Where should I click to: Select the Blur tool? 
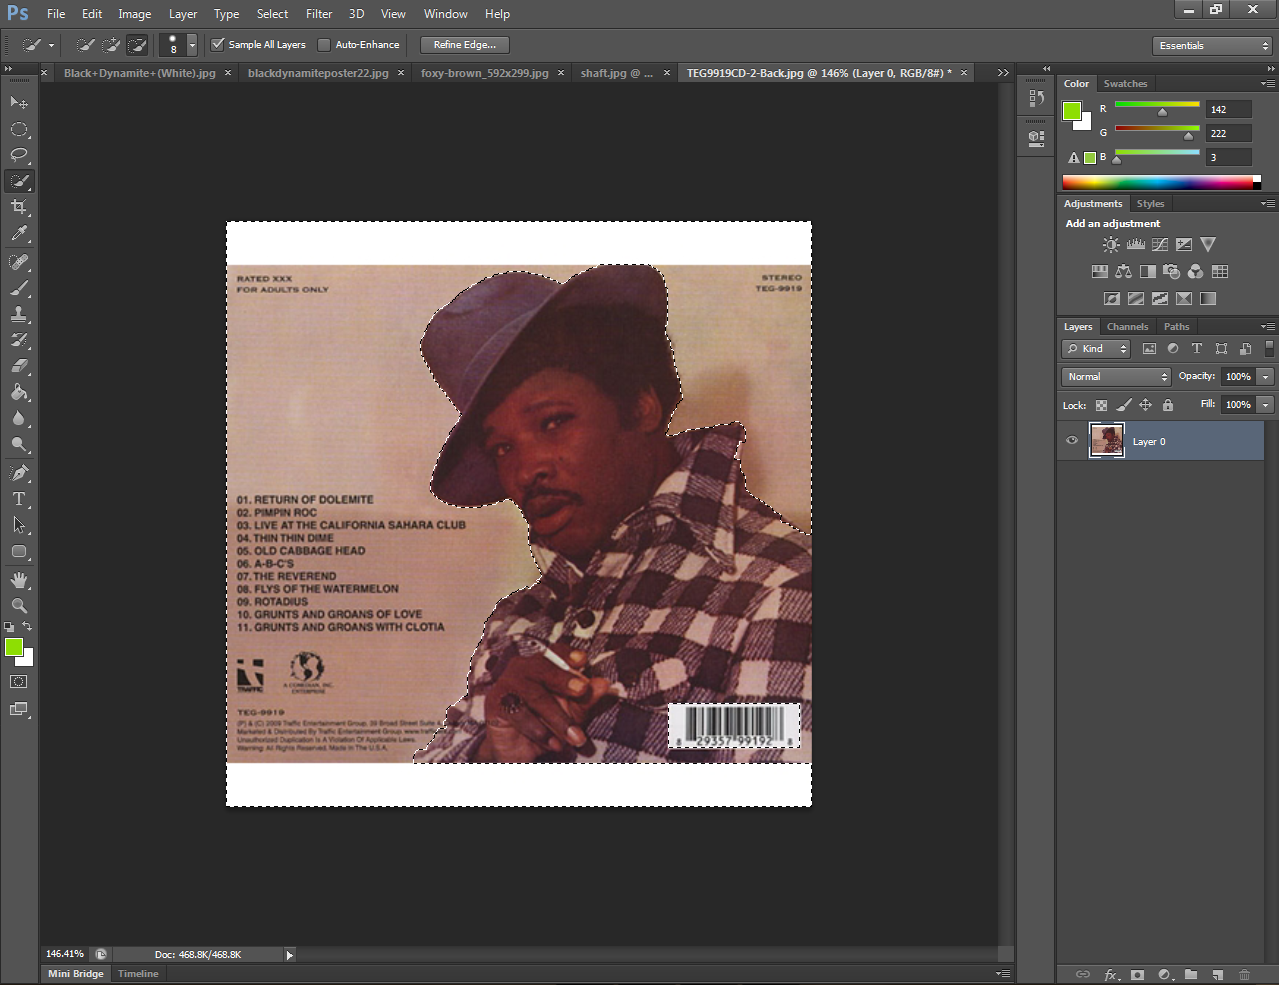pyautogui.click(x=19, y=418)
